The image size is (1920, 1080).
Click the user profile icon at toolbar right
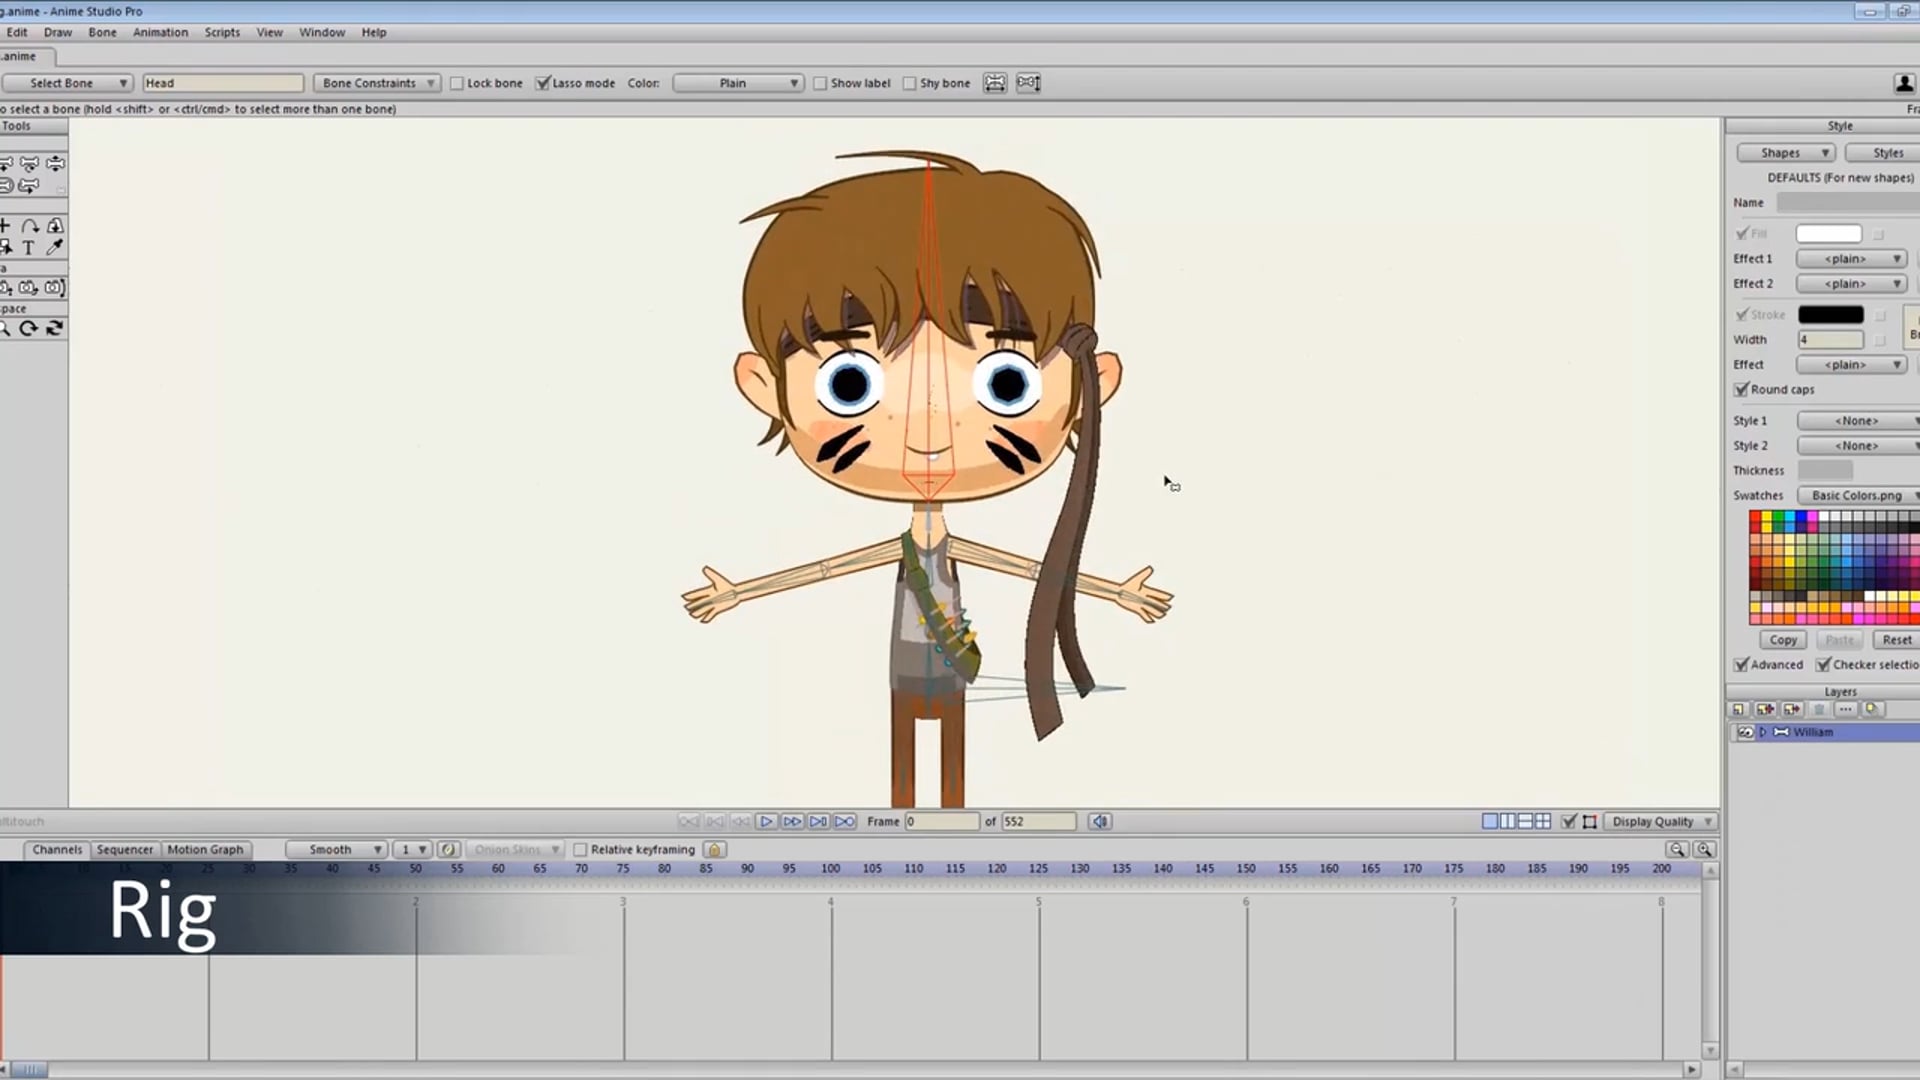[1904, 83]
